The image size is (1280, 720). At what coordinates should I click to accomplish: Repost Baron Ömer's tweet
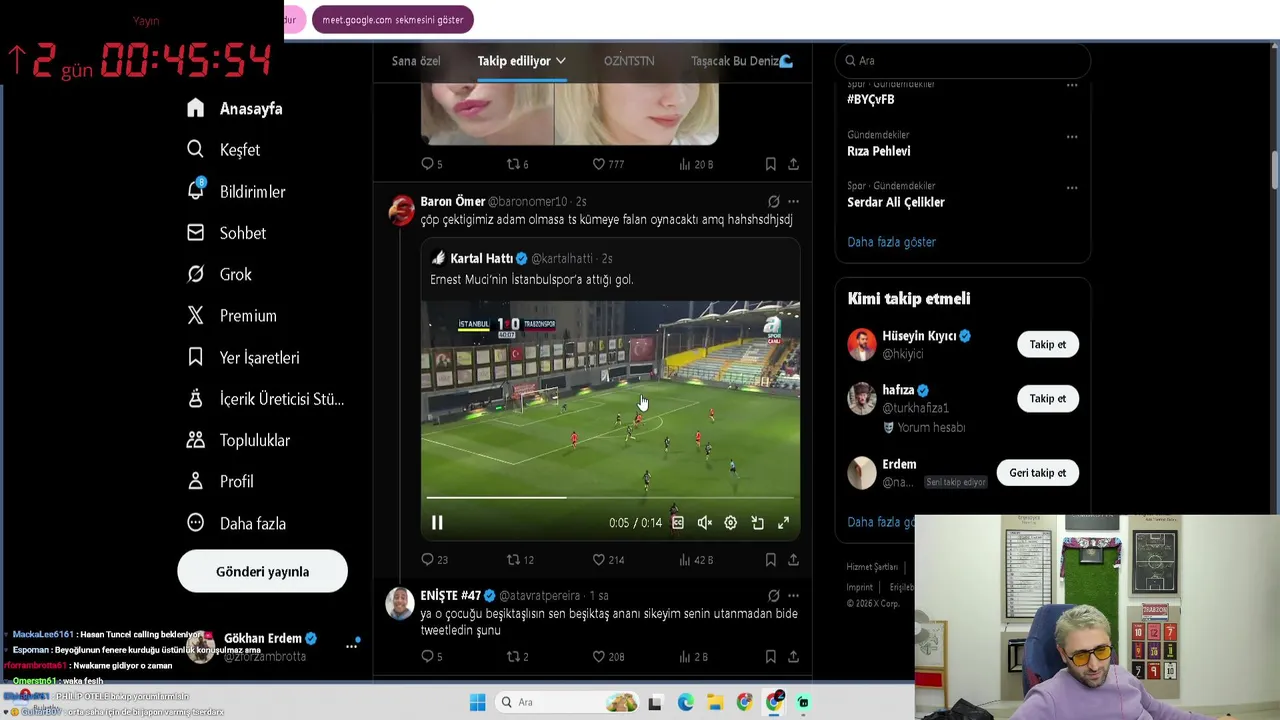click(520, 560)
